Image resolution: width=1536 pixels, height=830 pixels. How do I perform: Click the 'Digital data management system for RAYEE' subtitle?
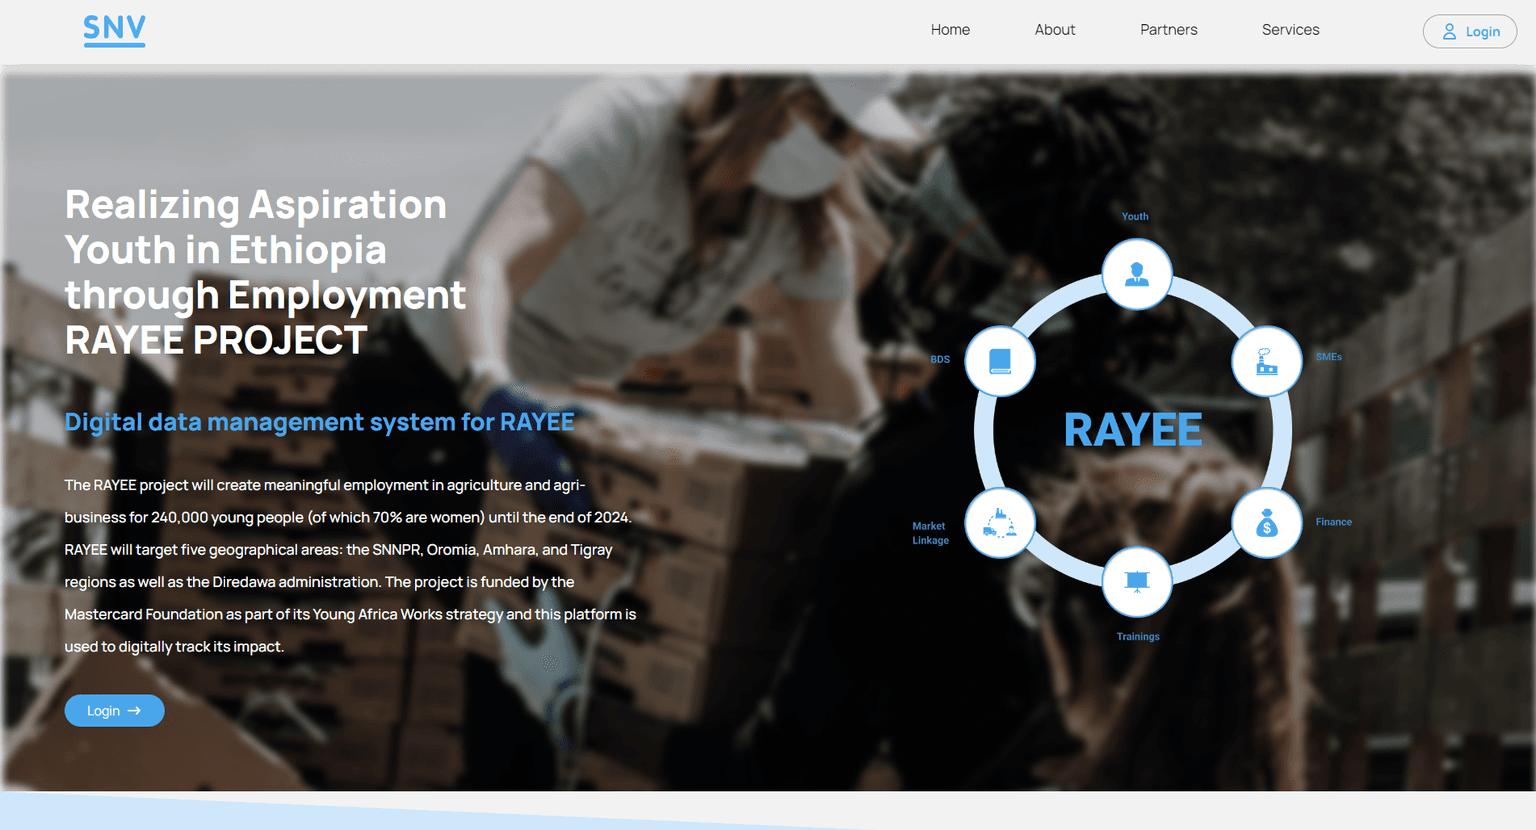pos(319,421)
